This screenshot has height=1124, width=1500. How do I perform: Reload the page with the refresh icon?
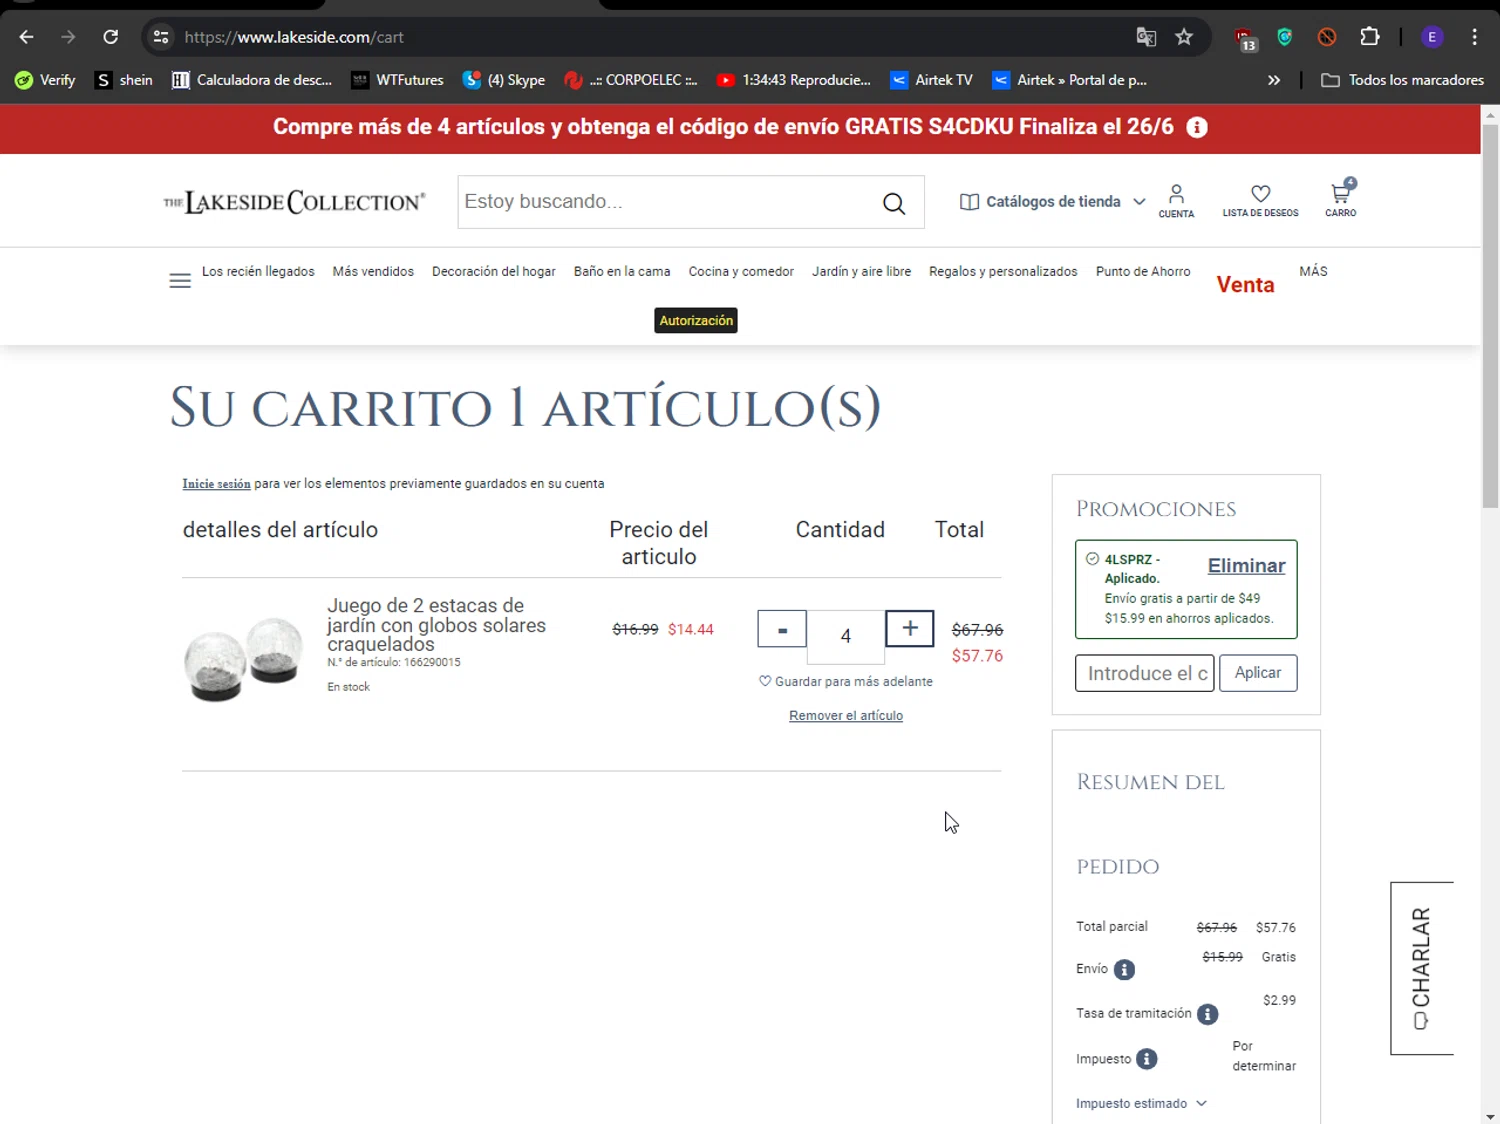pyautogui.click(x=111, y=37)
